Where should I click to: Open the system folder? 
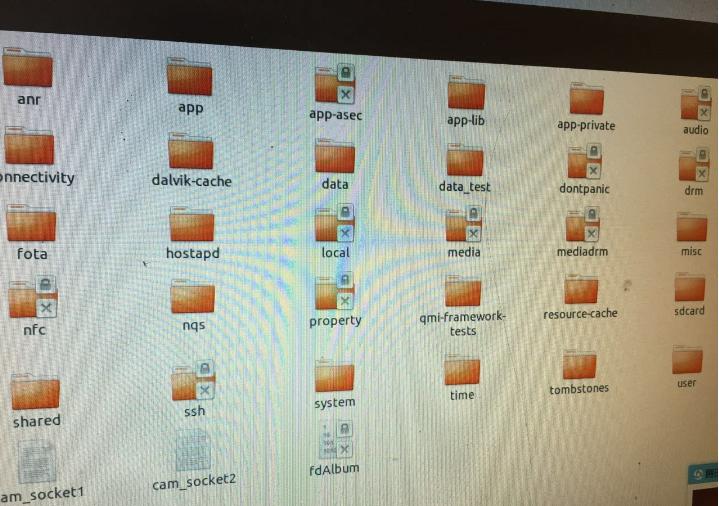[334, 376]
